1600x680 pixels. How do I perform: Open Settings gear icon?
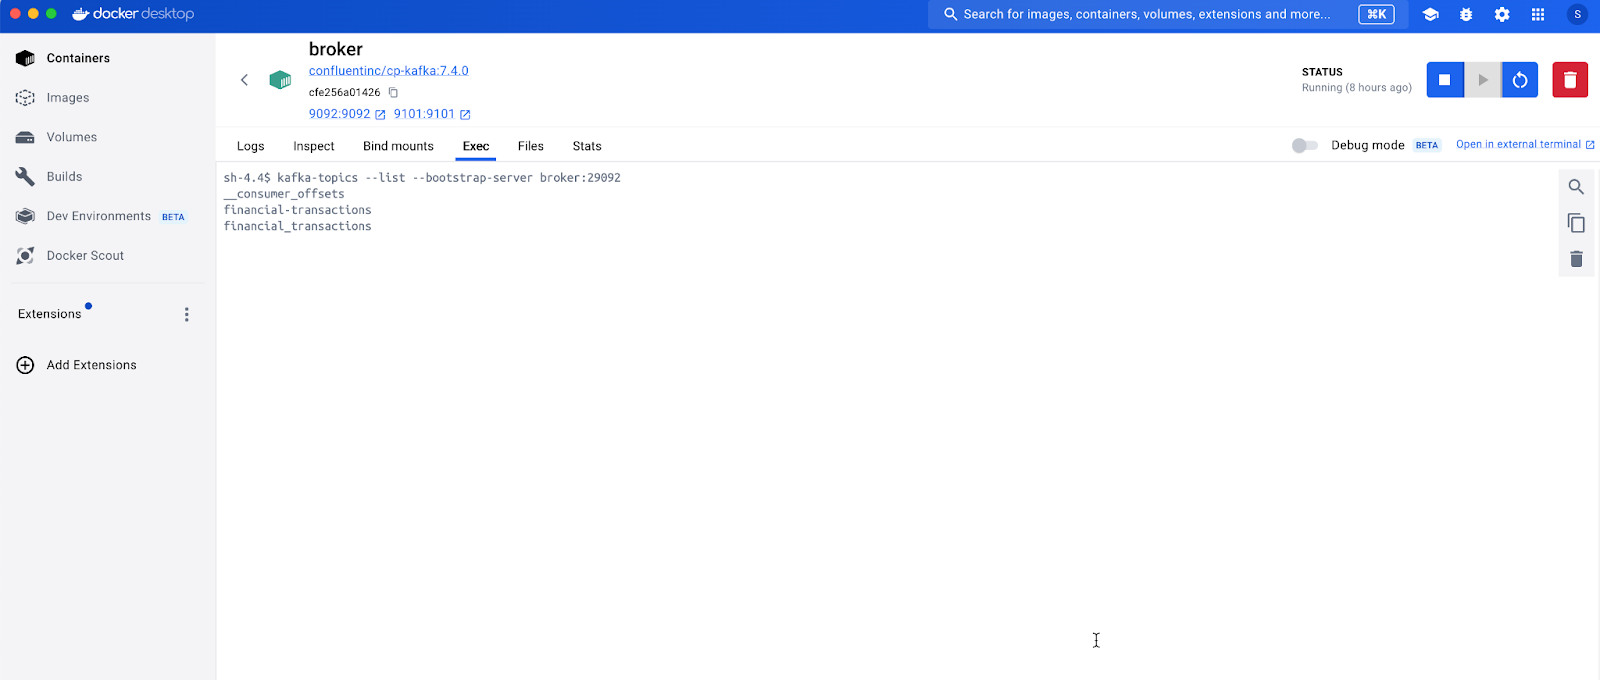[x=1502, y=14]
